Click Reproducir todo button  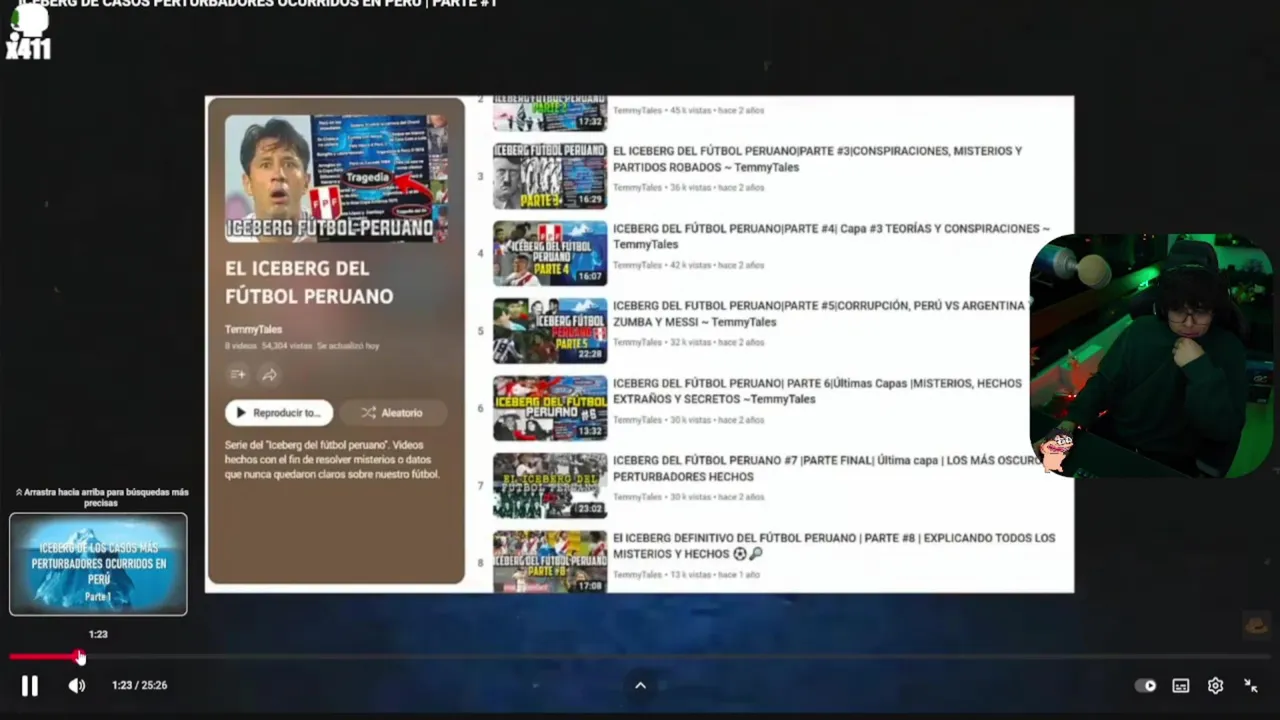[x=279, y=412]
